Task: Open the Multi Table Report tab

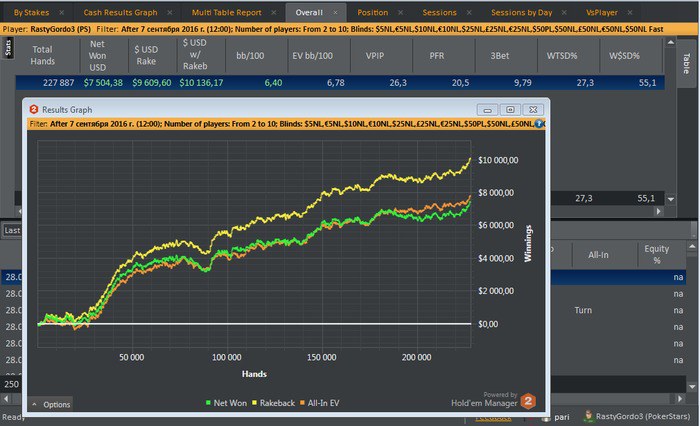Action: click(227, 13)
